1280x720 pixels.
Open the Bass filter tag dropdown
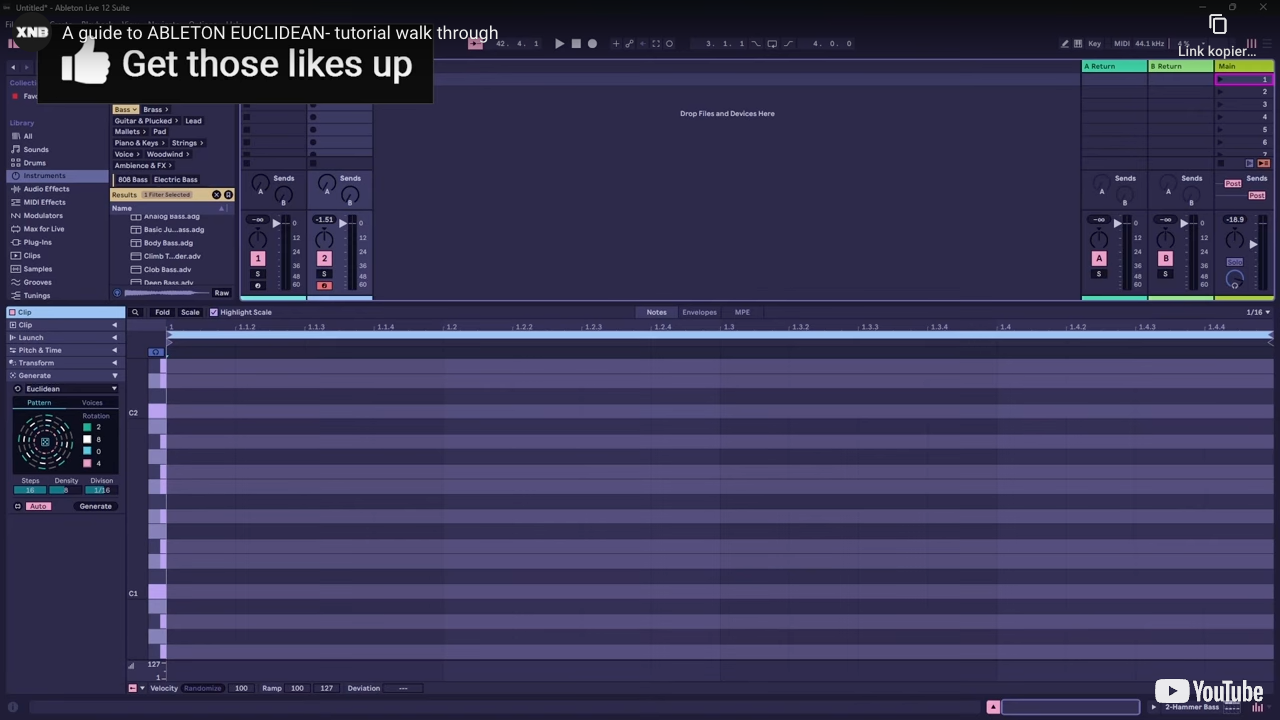click(125, 110)
